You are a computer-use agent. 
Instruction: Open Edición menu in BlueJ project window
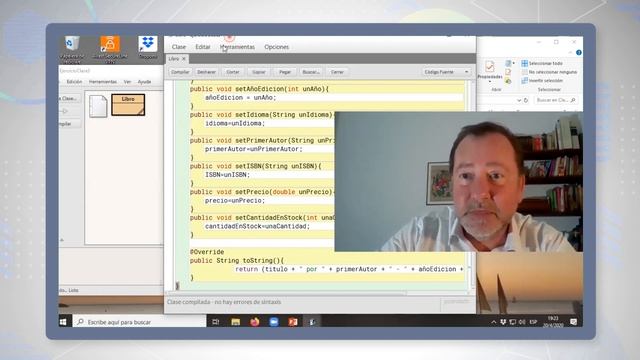(x=74, y=82)
